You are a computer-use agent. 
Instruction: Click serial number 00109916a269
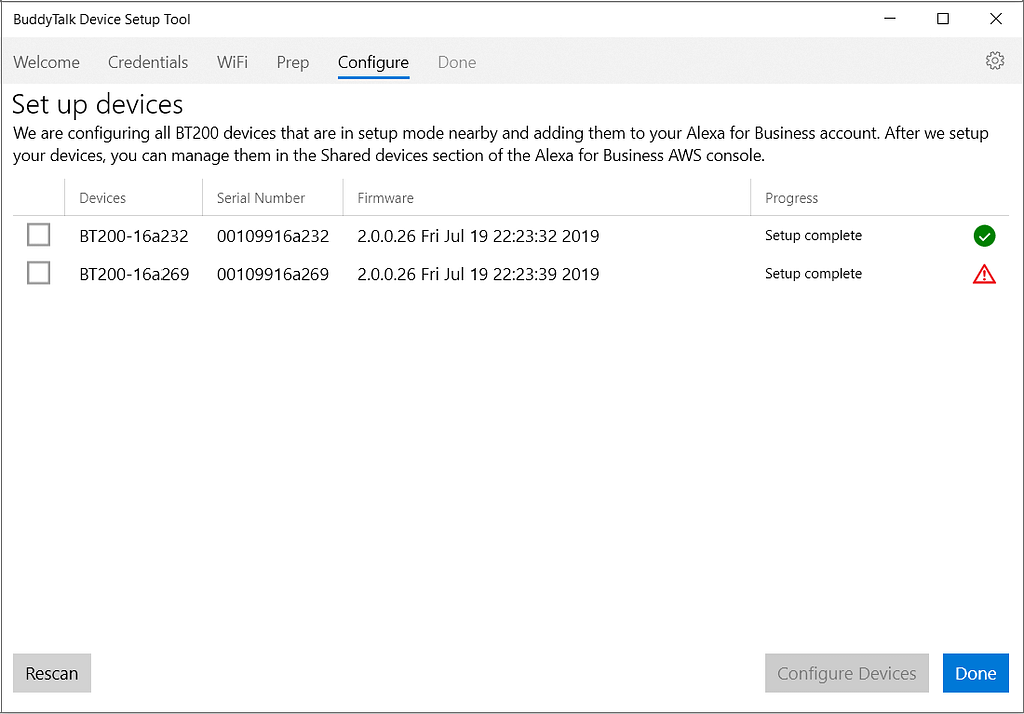(x=273, y=274)
